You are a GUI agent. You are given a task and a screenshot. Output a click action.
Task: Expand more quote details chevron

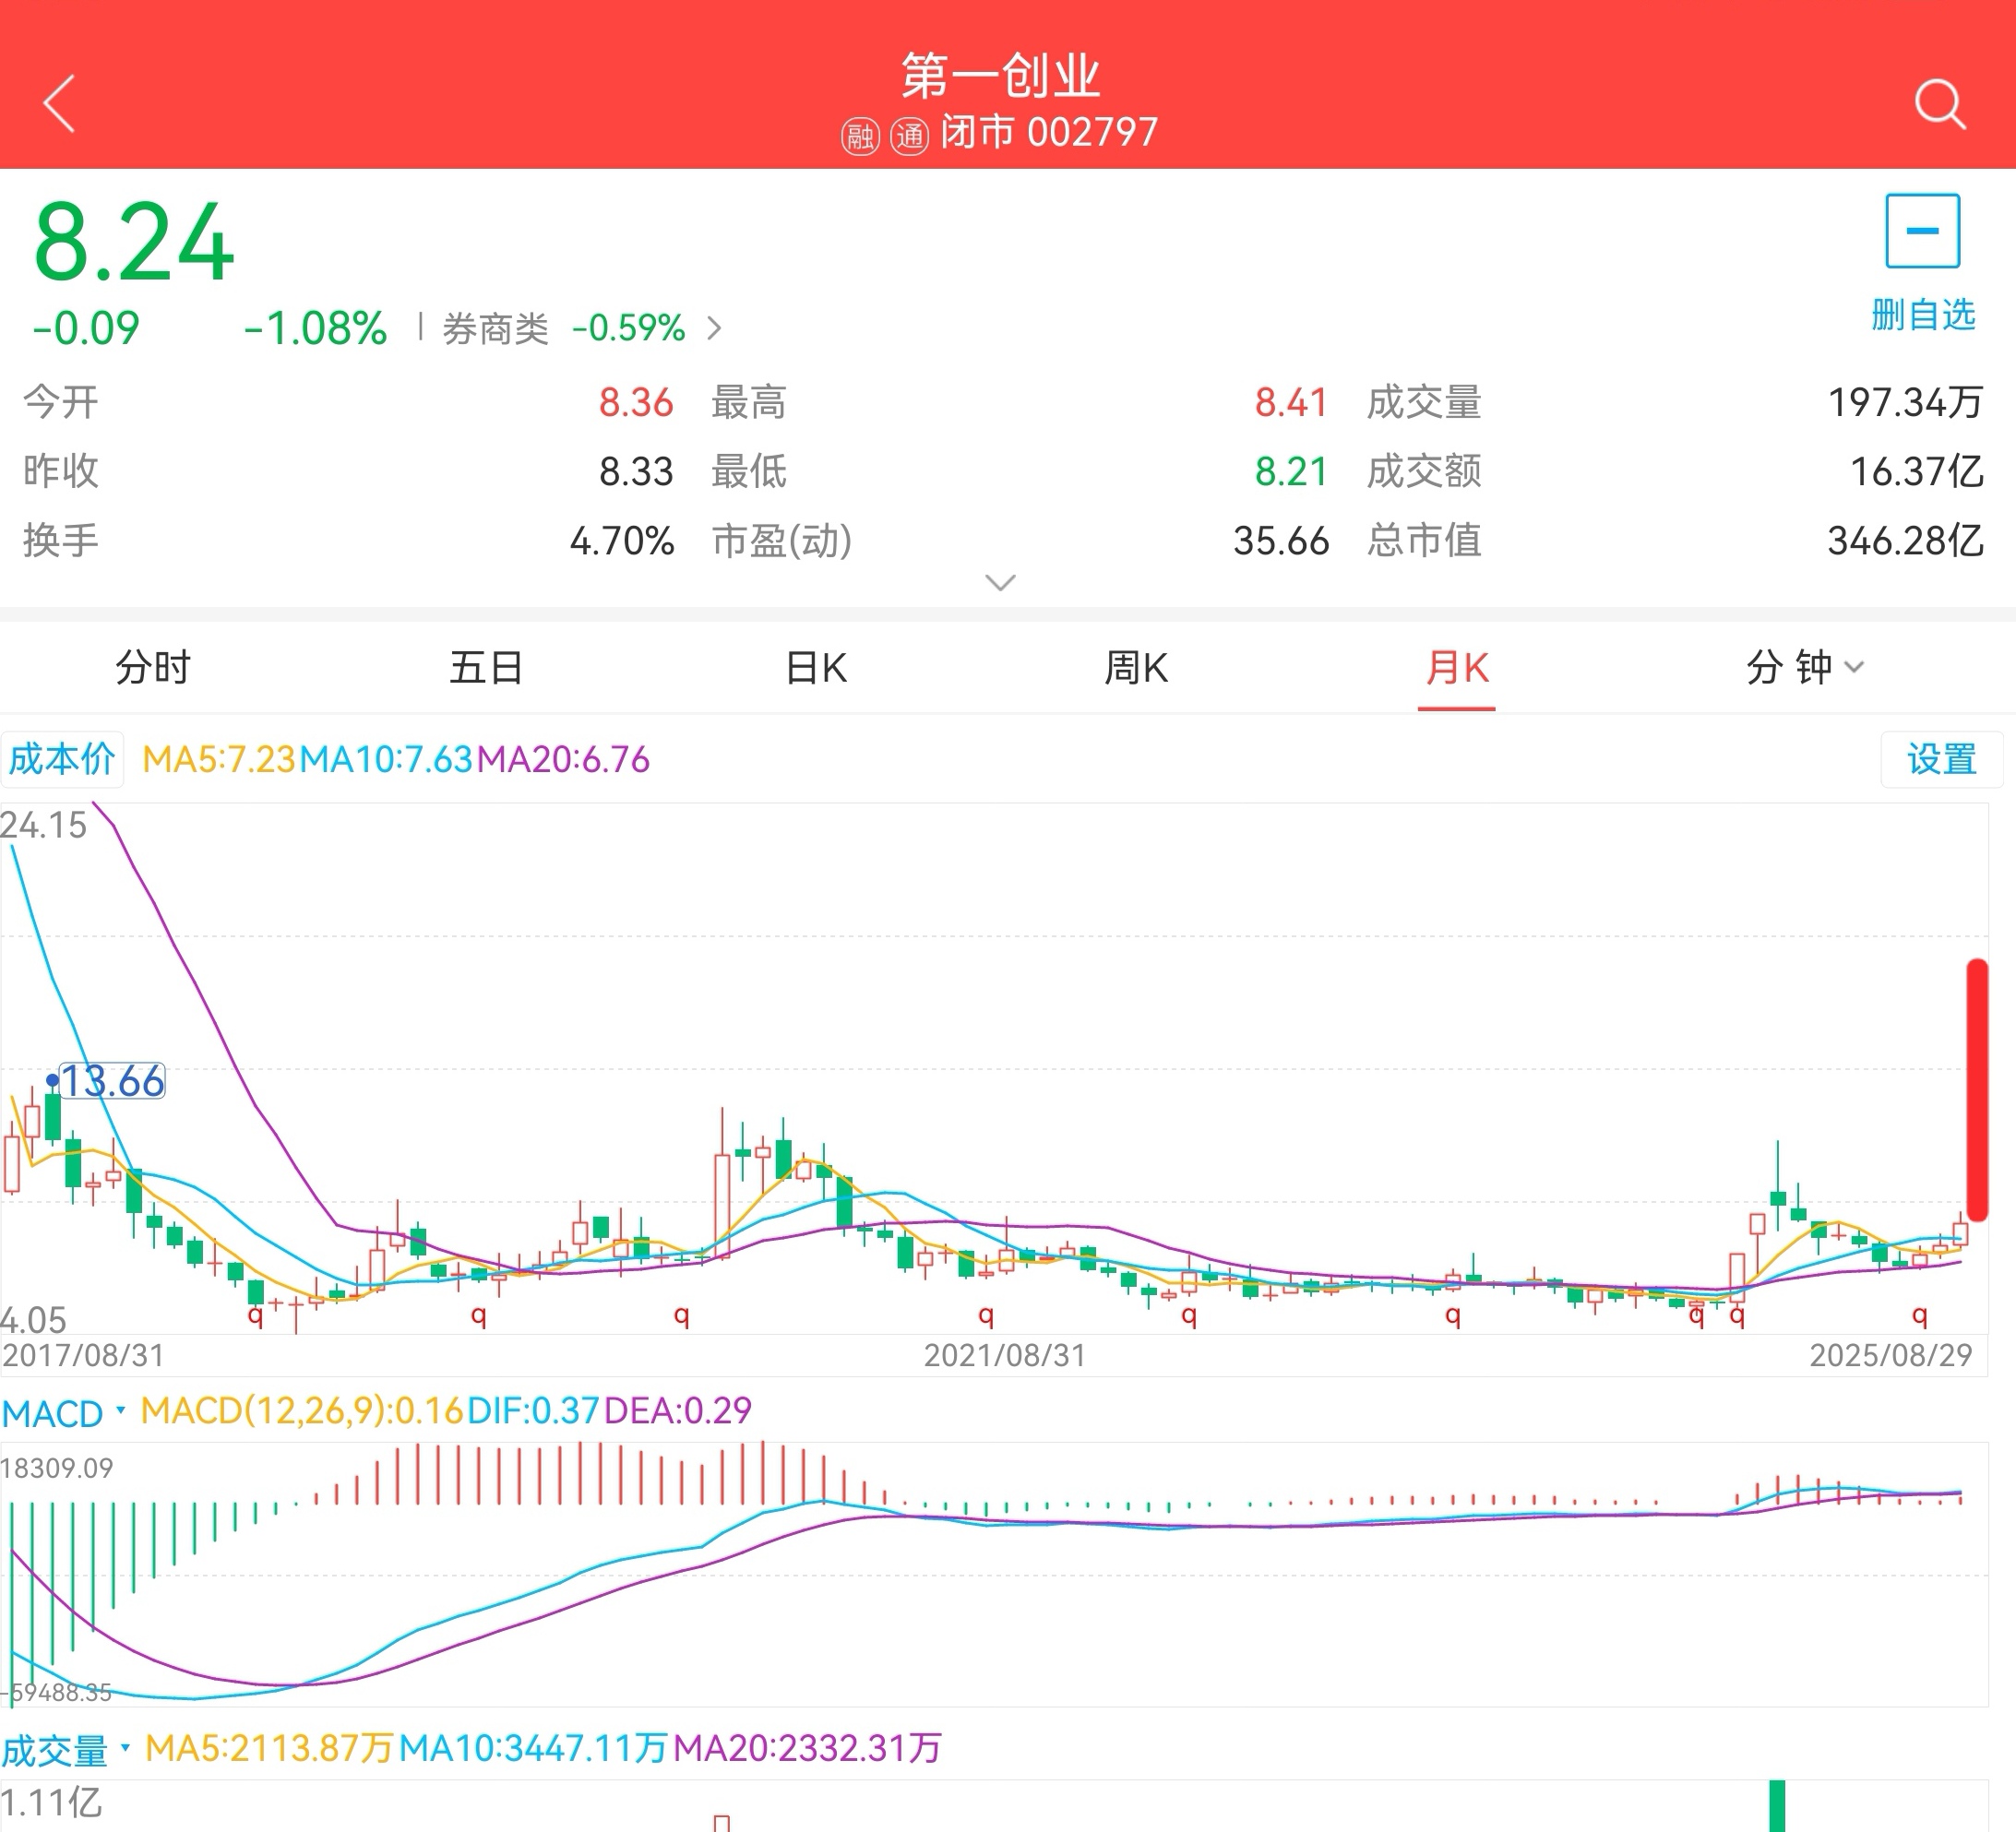point(1000,582)
